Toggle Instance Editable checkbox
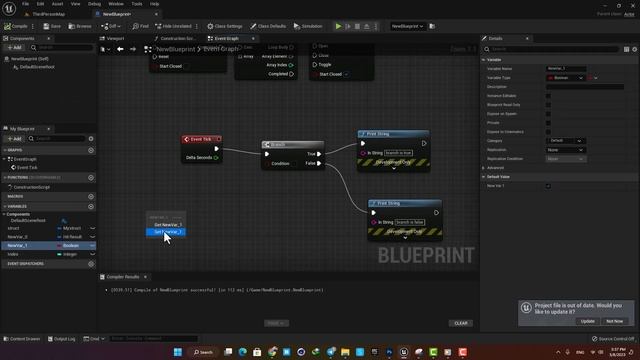The image size is (640, 360). coord(548,96)
